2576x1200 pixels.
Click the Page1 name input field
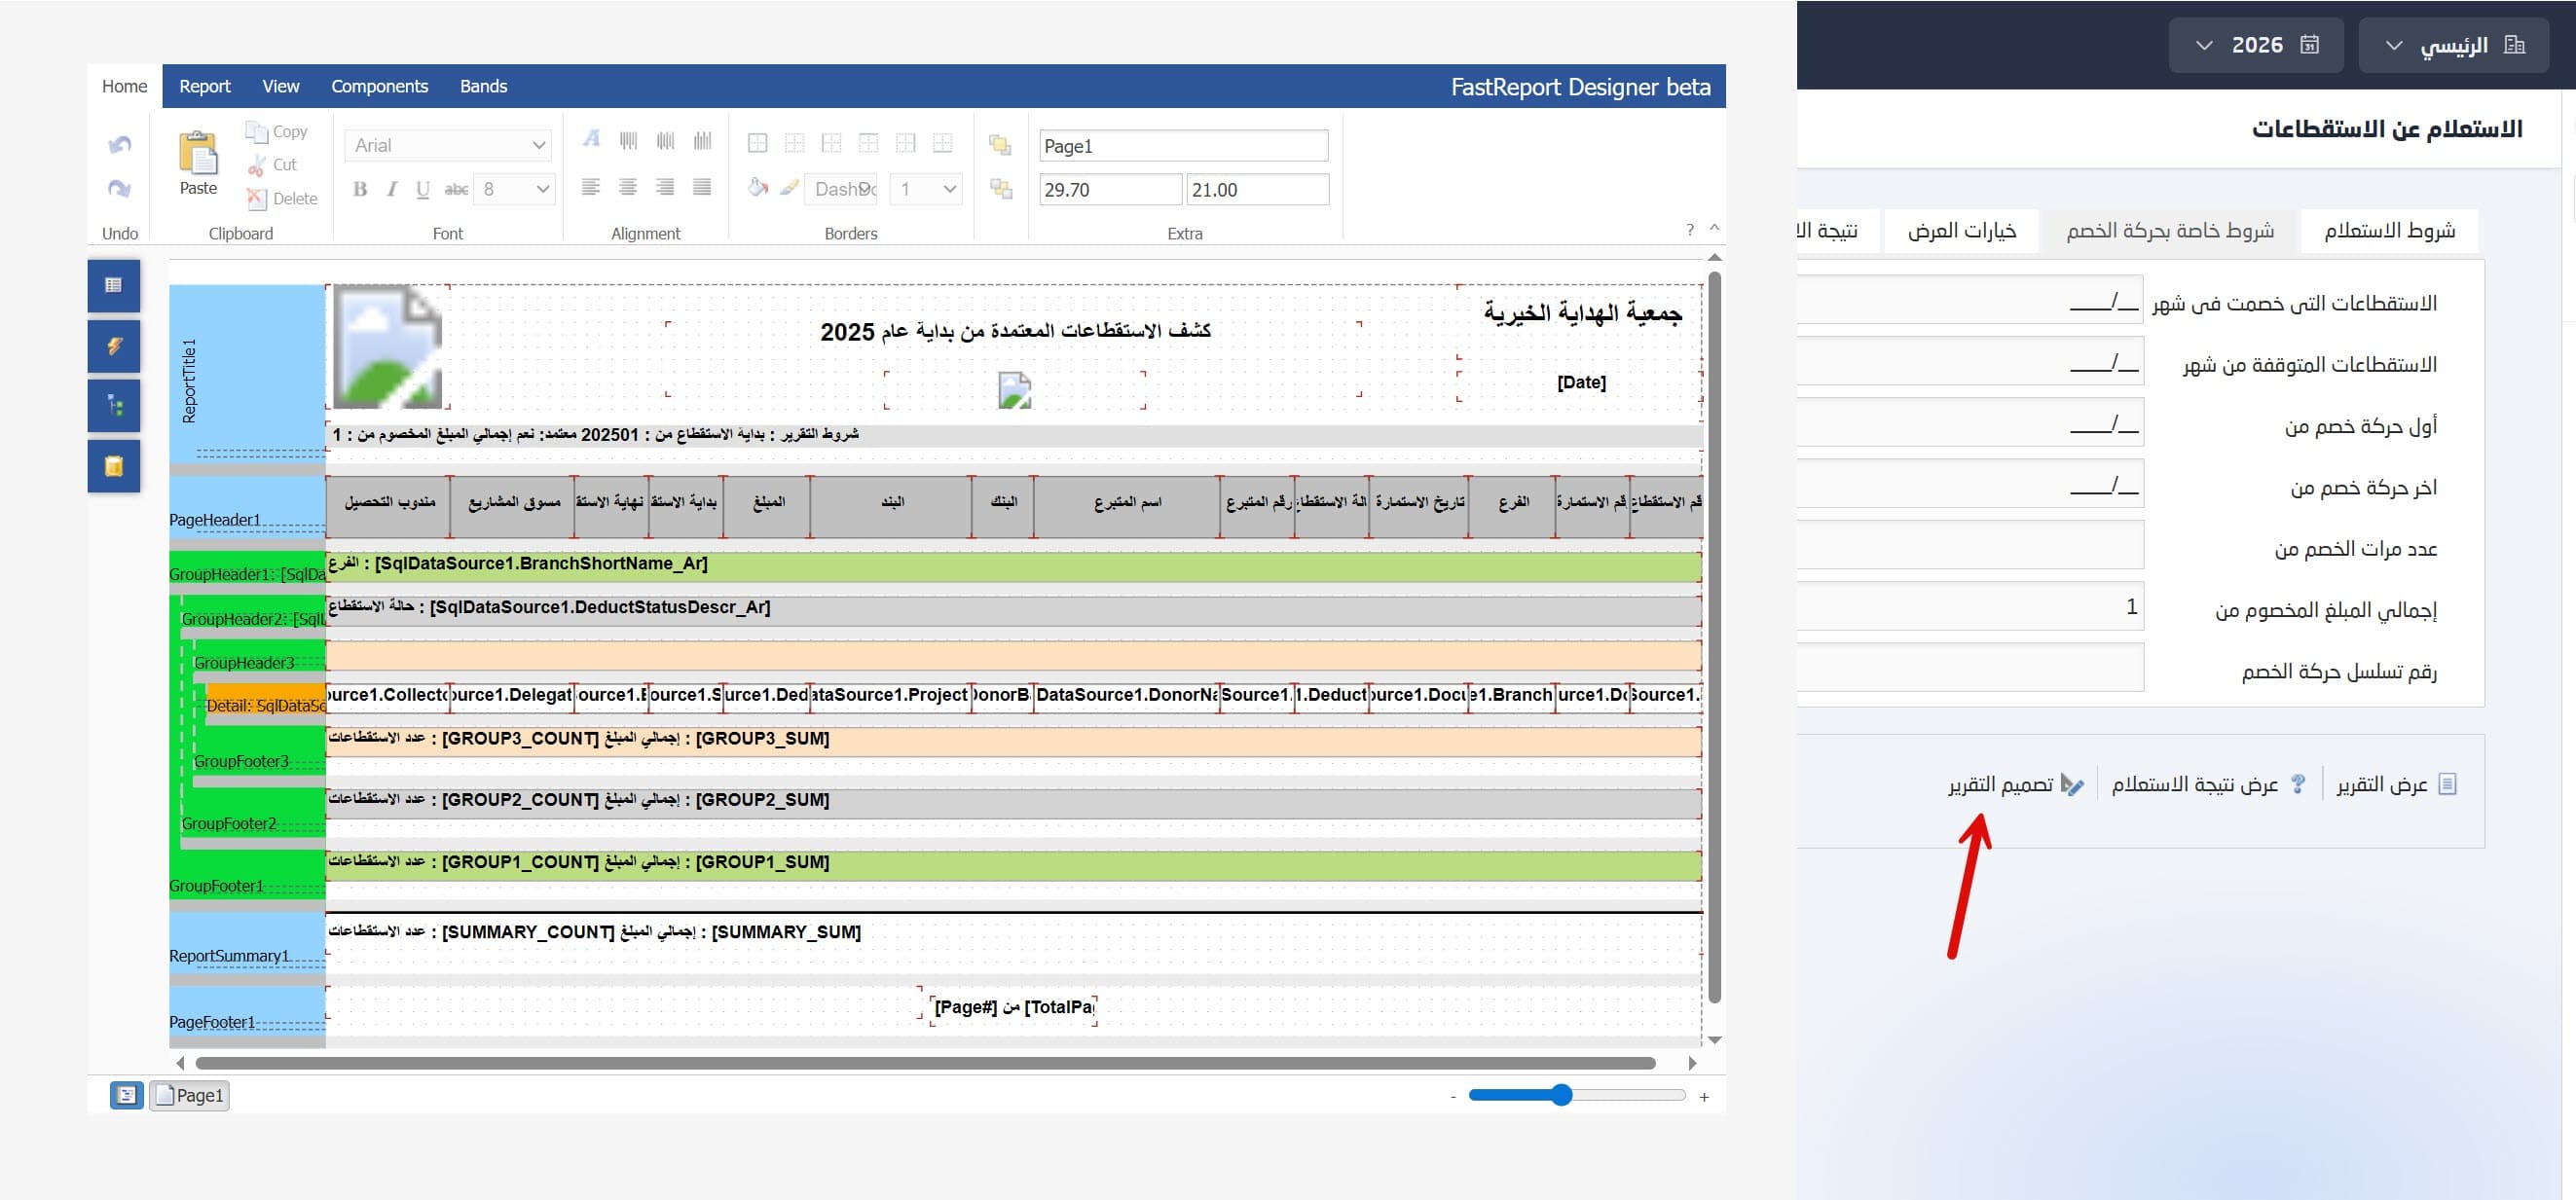click(1184, 146)
